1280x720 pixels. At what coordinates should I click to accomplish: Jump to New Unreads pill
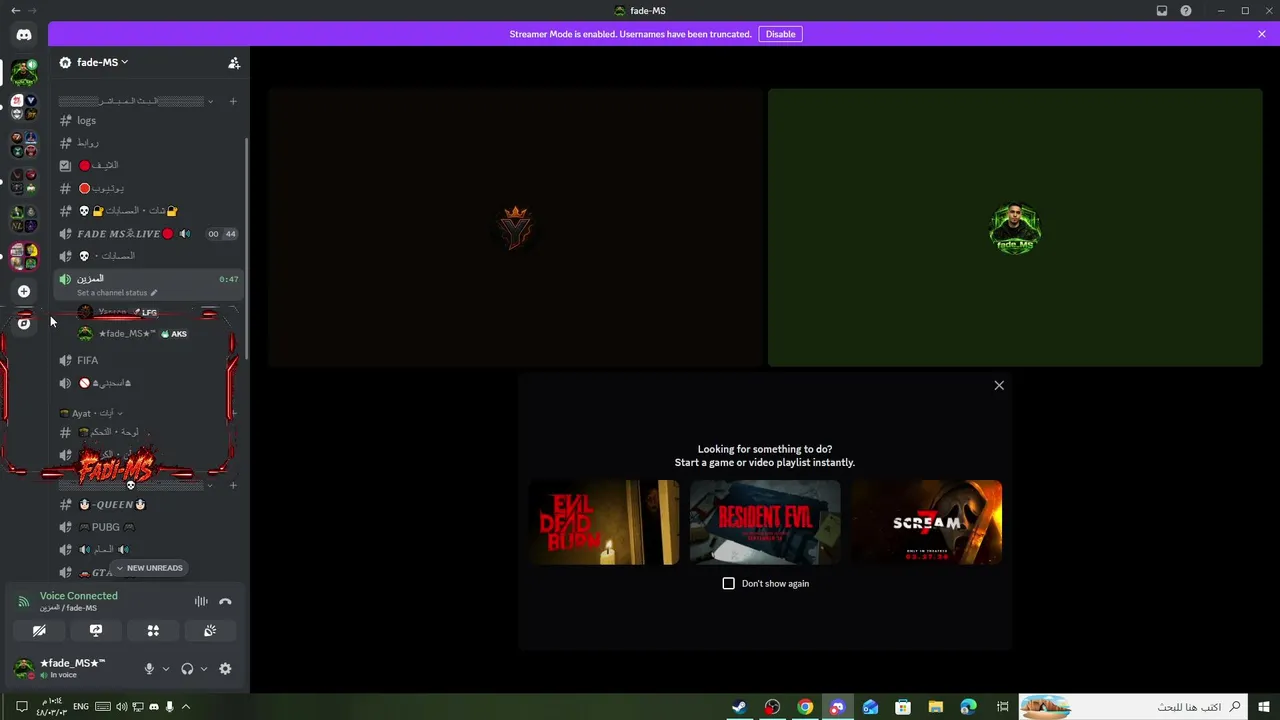tap(149, 568)
